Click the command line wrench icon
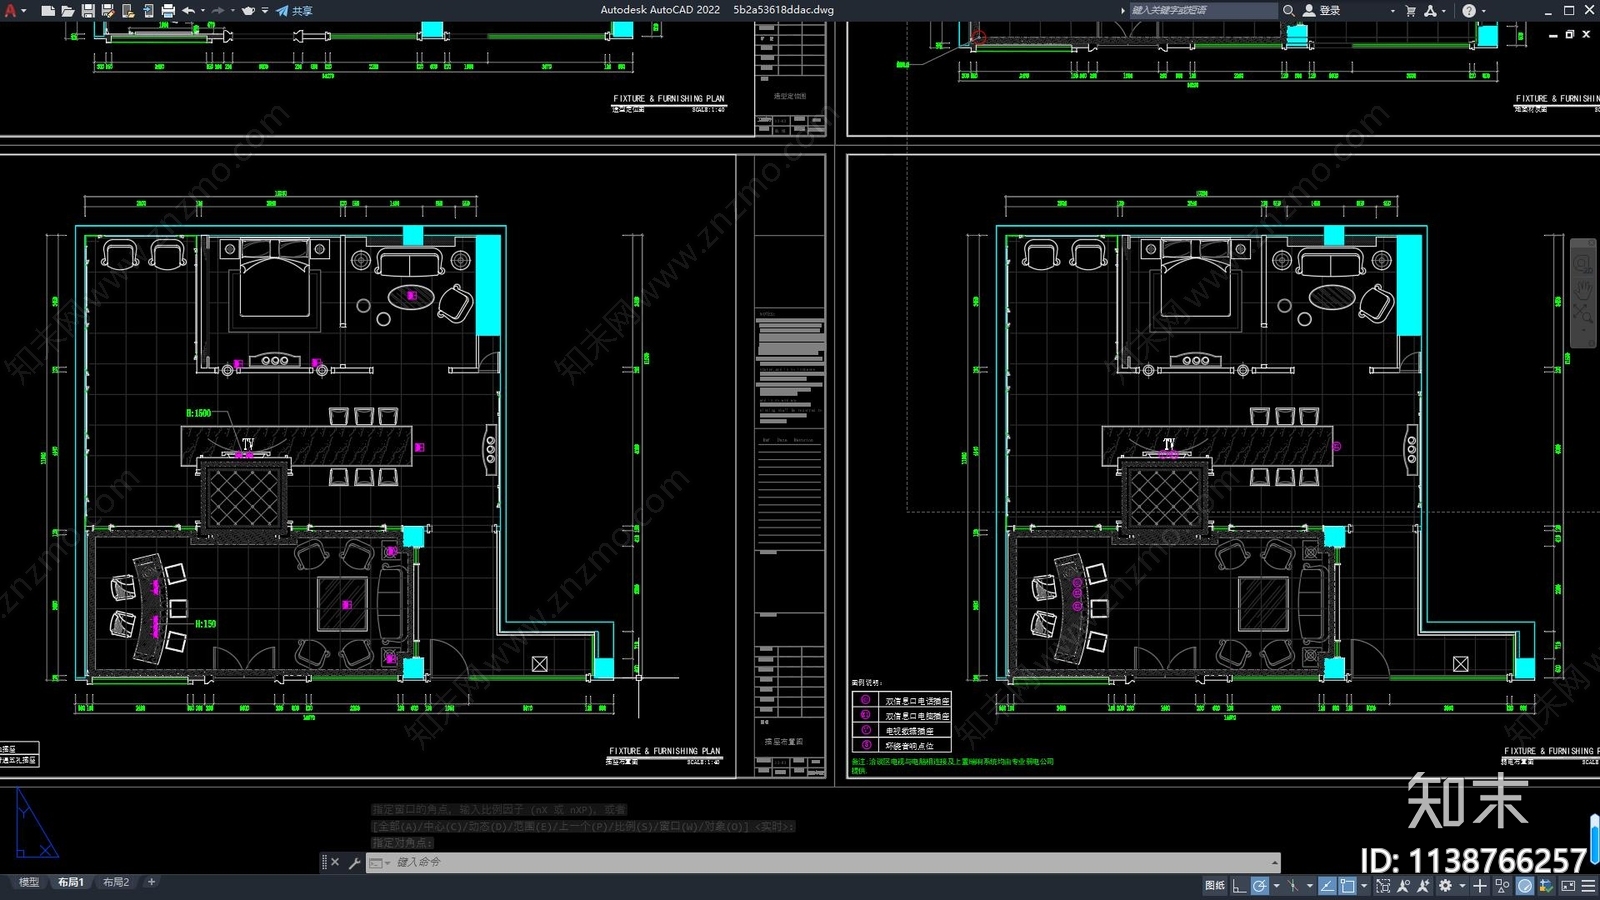The height and width of the screenshot is (900, 1600). (354, 862)
